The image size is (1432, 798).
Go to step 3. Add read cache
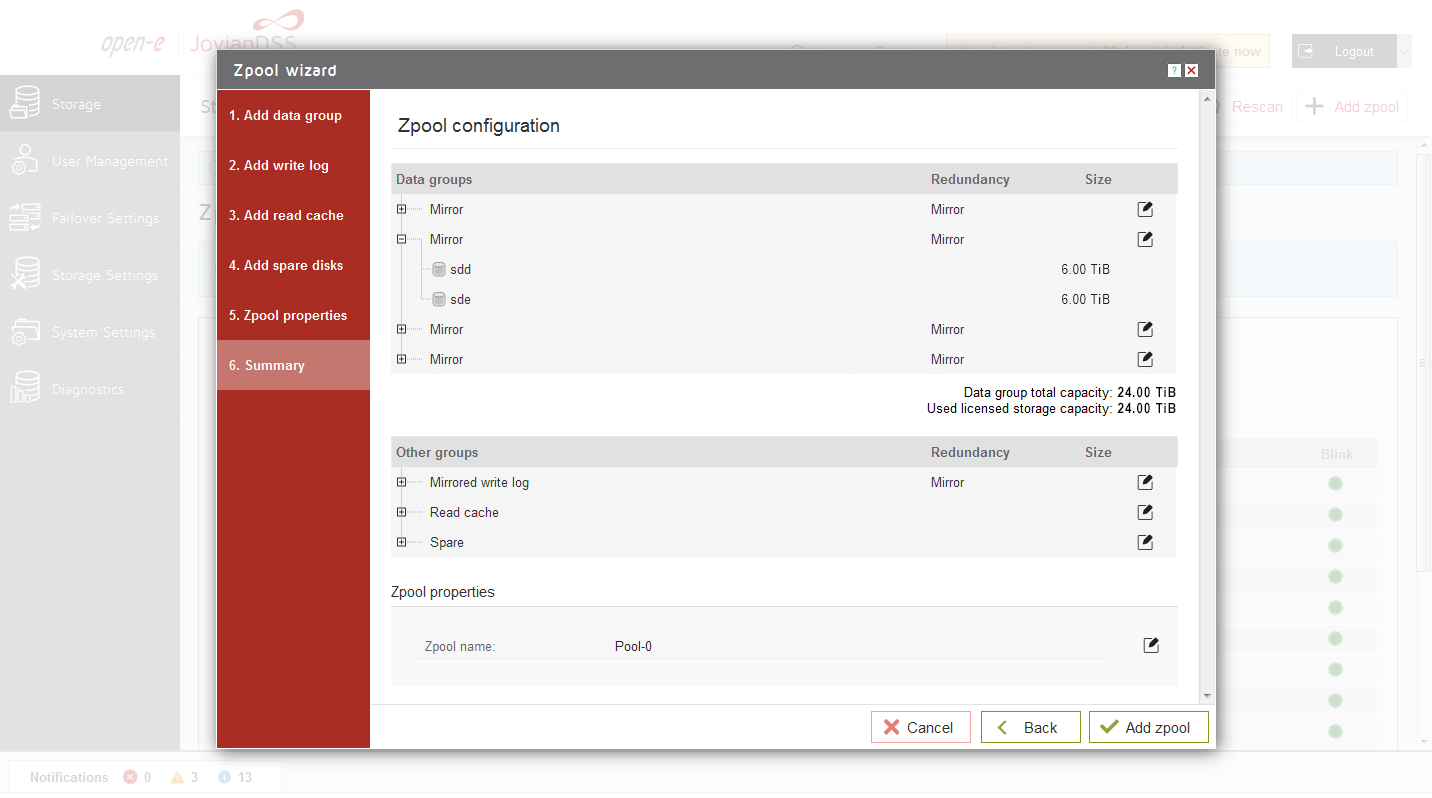(x=293, y=215)
